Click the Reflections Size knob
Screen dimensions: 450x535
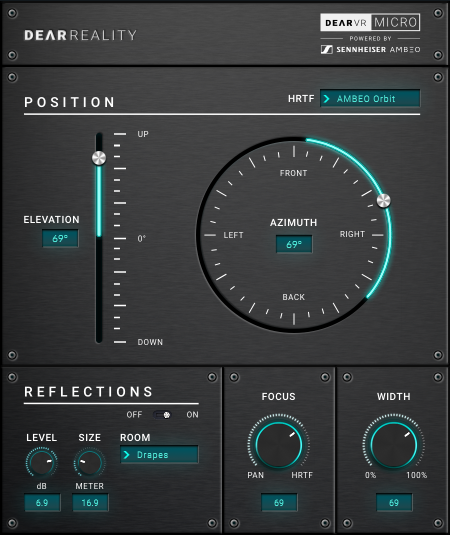[89, 462]
